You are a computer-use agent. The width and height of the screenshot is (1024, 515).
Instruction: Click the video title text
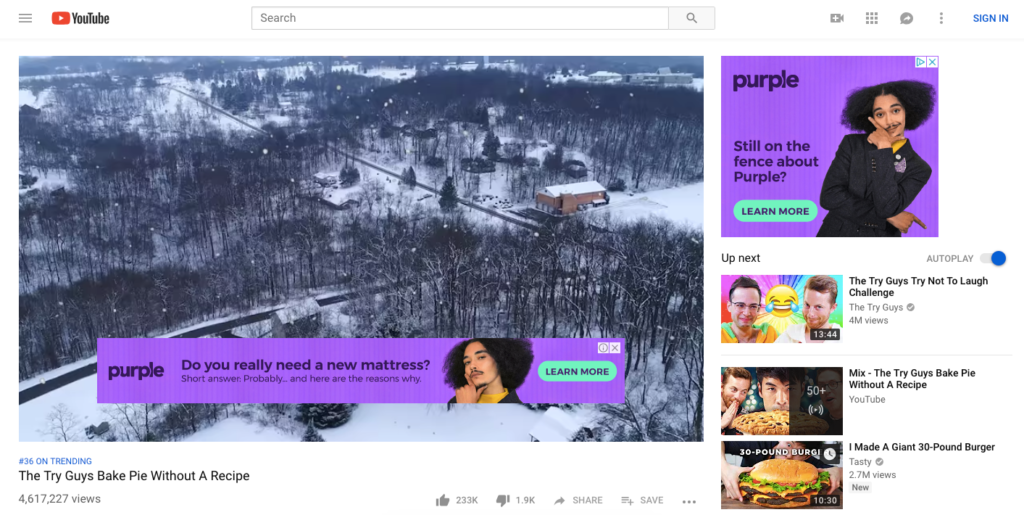click(x=134, y=476)
